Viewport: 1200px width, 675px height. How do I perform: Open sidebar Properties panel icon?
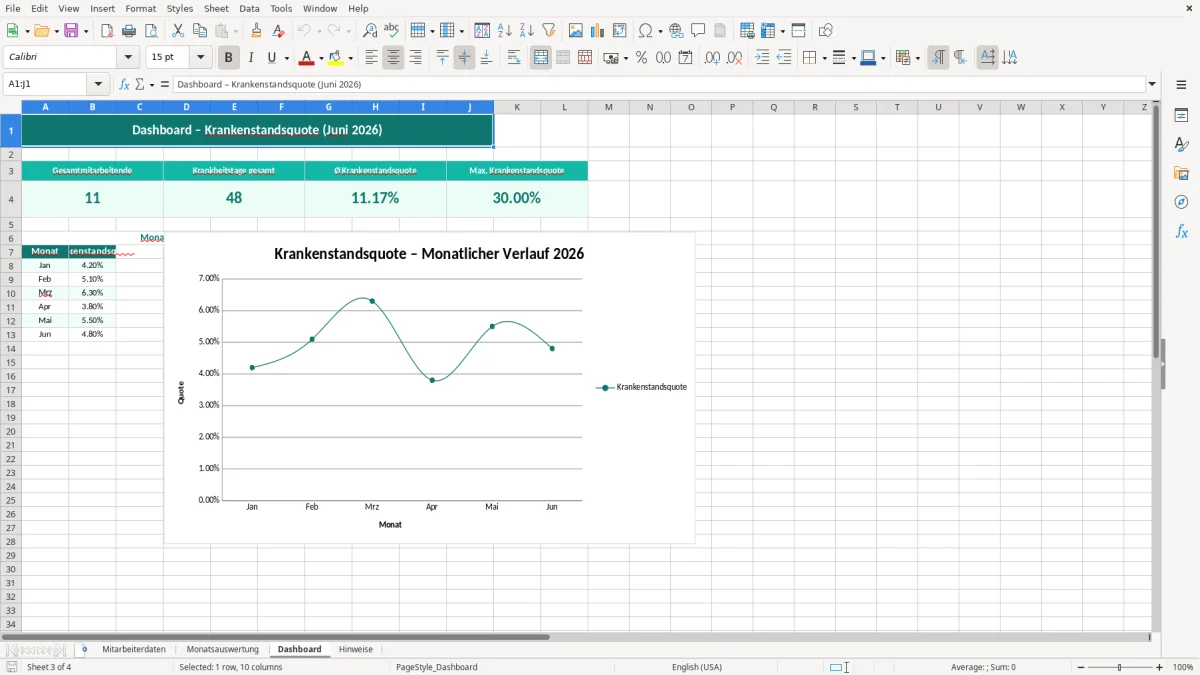(1181, 115)
